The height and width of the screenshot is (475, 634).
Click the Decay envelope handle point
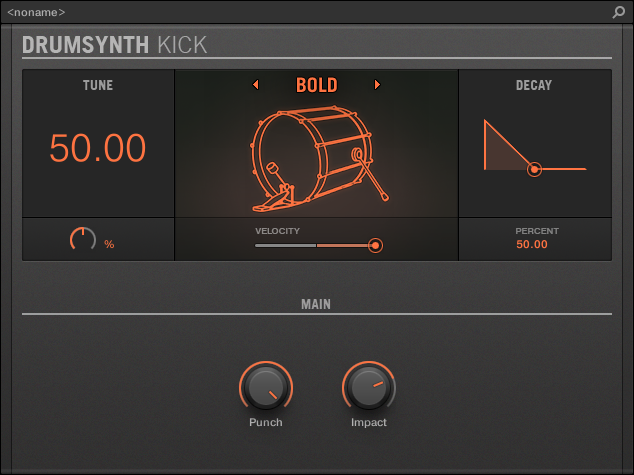tap(535, 170)
